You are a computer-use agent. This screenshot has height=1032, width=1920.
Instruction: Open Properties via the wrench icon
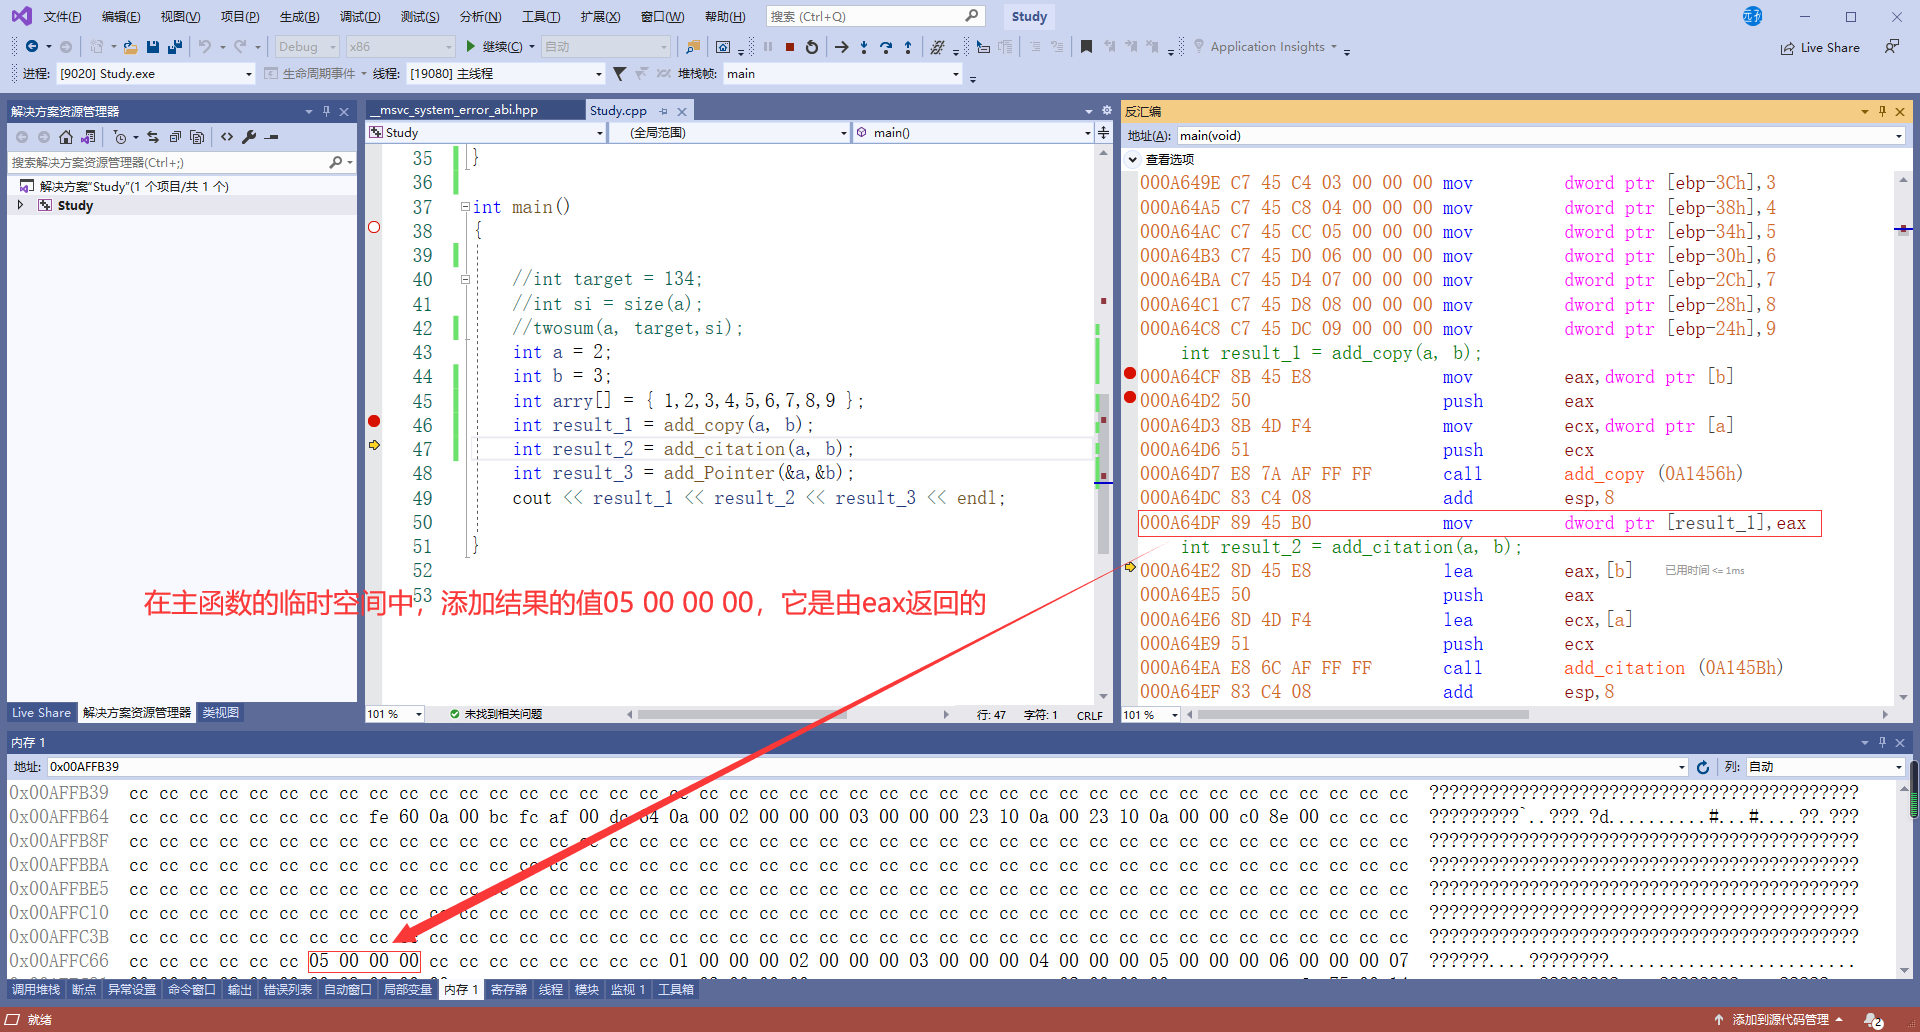(x=249, y=137)
